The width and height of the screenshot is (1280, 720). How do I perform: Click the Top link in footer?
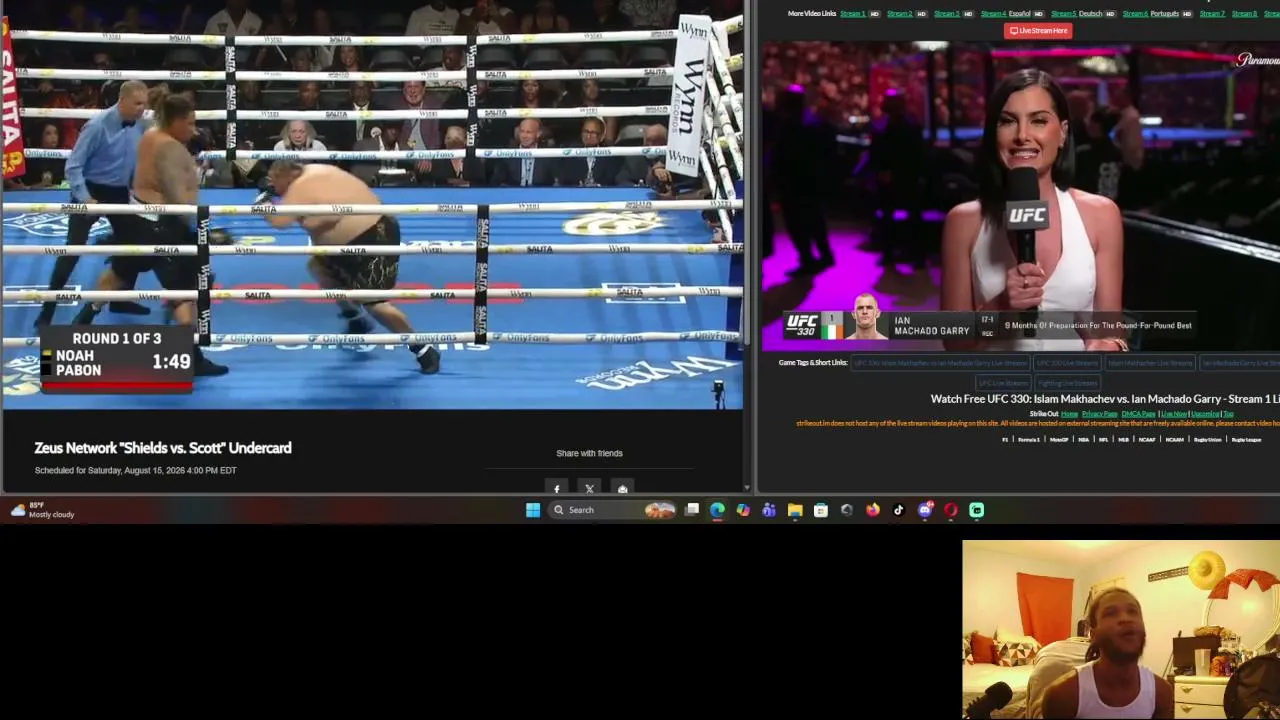click(x=1228, y=414)
